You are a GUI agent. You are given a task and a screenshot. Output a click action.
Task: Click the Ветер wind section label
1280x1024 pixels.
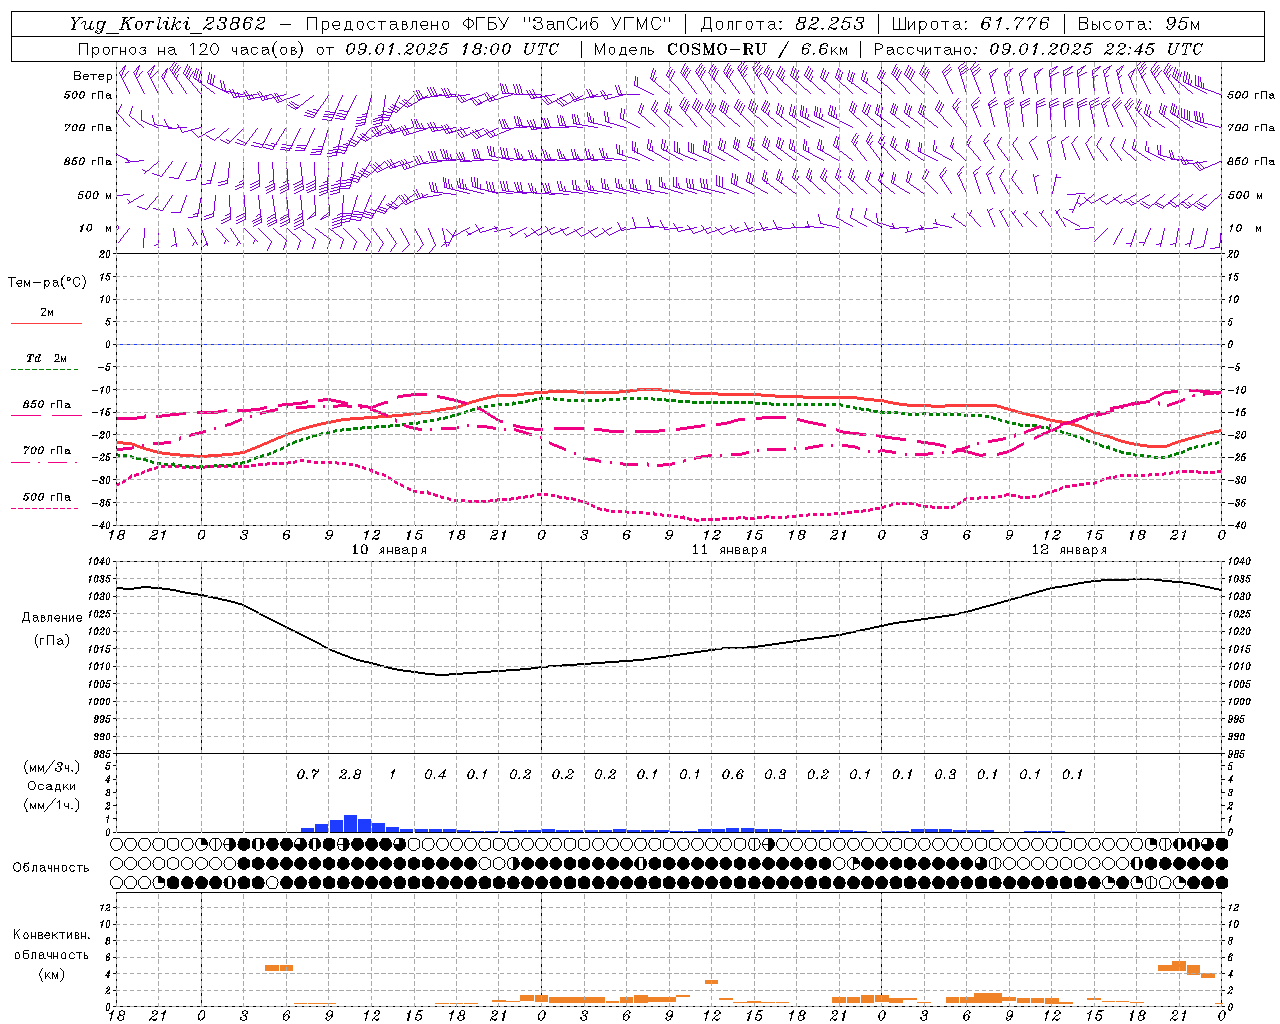pos(92,76)
